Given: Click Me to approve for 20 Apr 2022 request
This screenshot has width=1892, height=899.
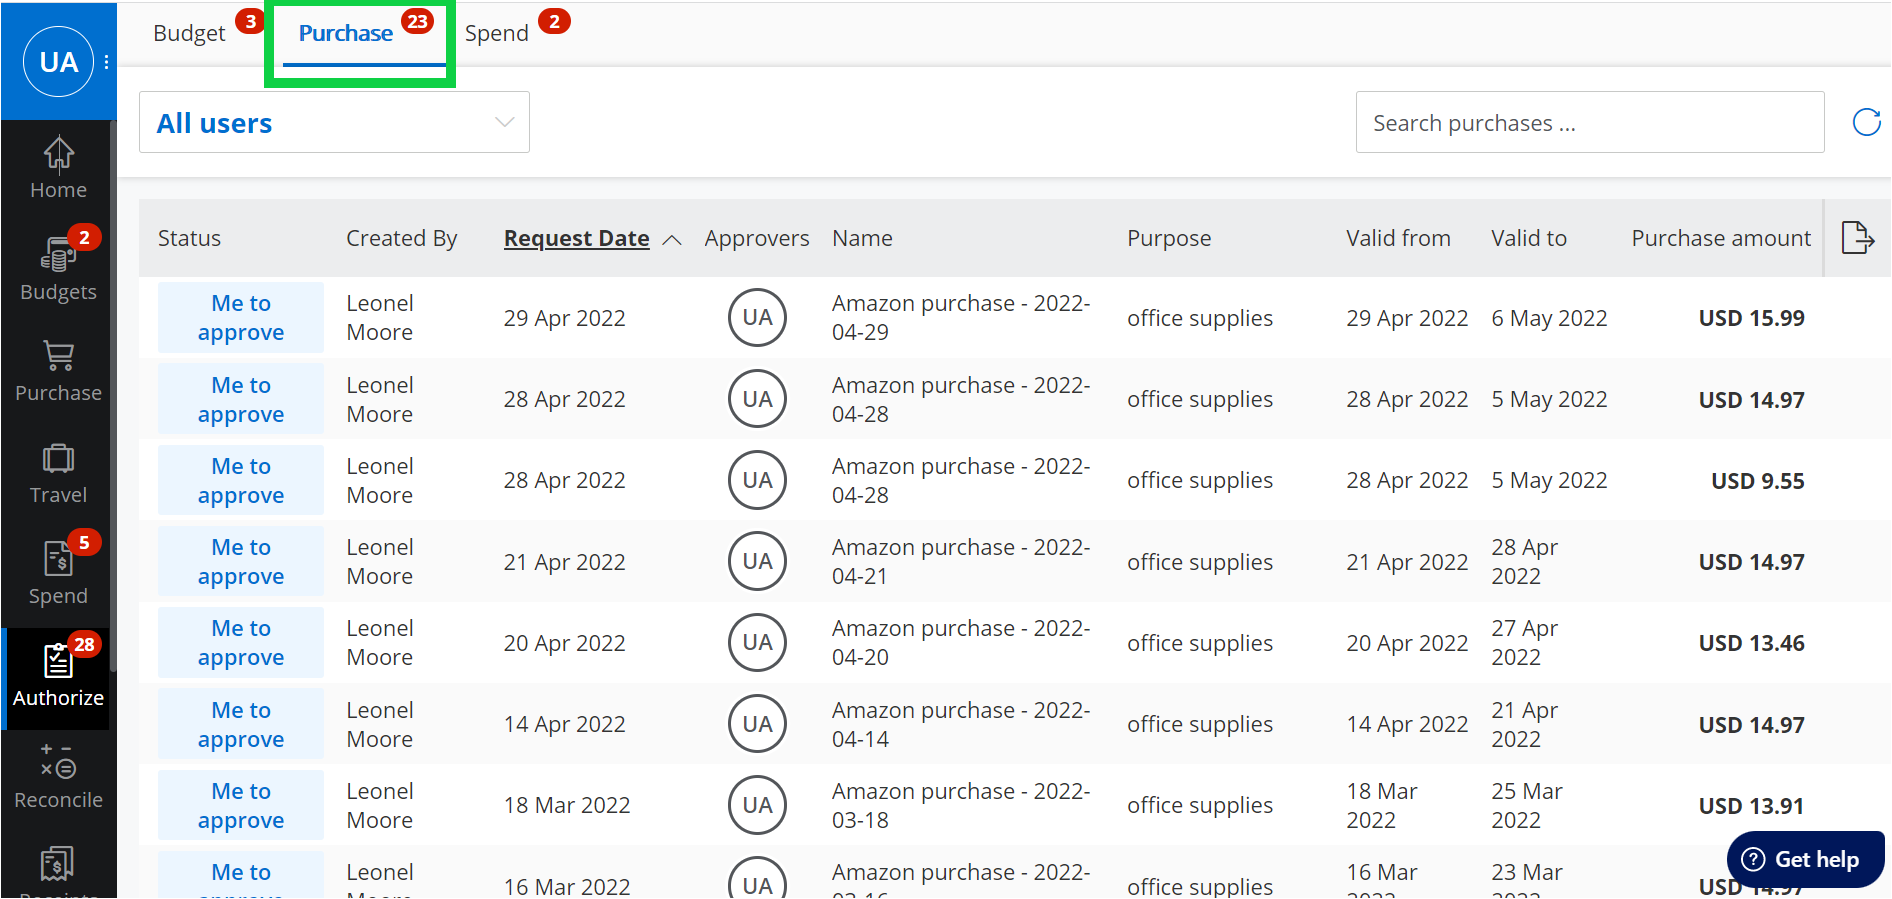Looking at the screenshot, I should [x=240, y=642].
